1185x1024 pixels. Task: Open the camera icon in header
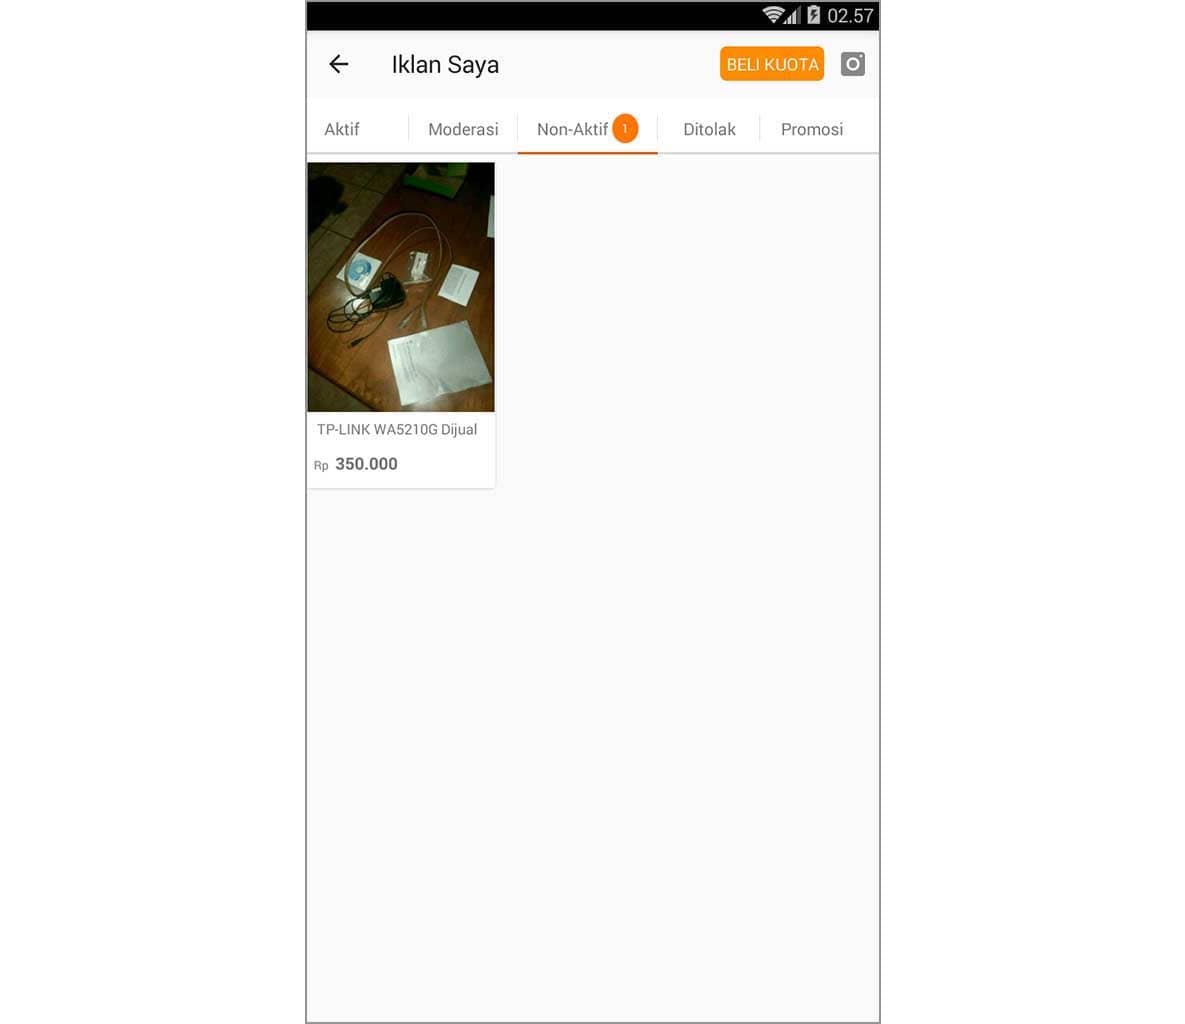[852, 64]
